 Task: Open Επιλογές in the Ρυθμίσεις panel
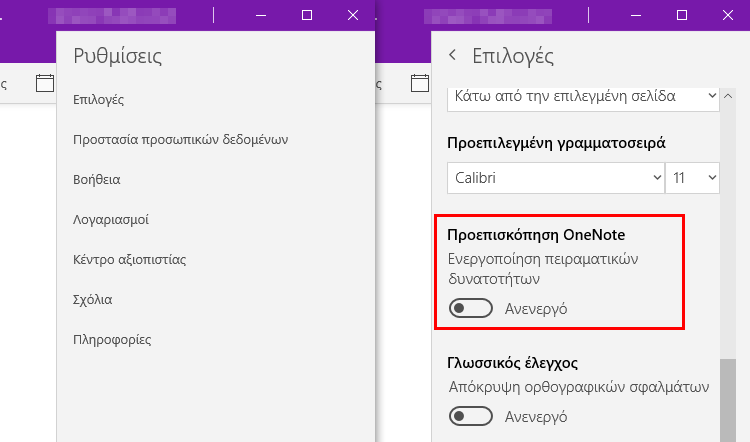tap(99, 99)
